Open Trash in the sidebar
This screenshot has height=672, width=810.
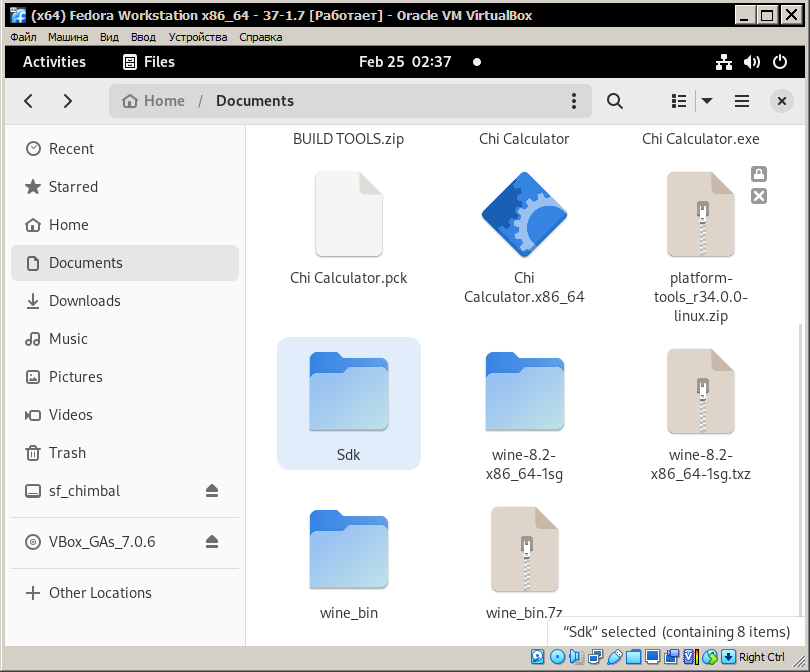124,452
